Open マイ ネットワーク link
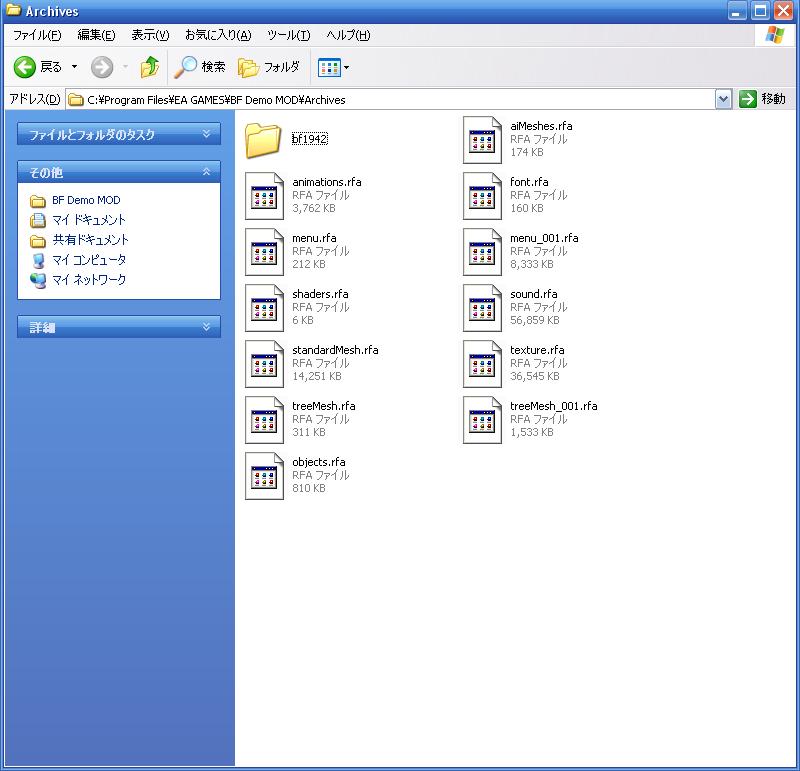Image resolution: width=800 pixels, height=771 pixels. point(89,280)
